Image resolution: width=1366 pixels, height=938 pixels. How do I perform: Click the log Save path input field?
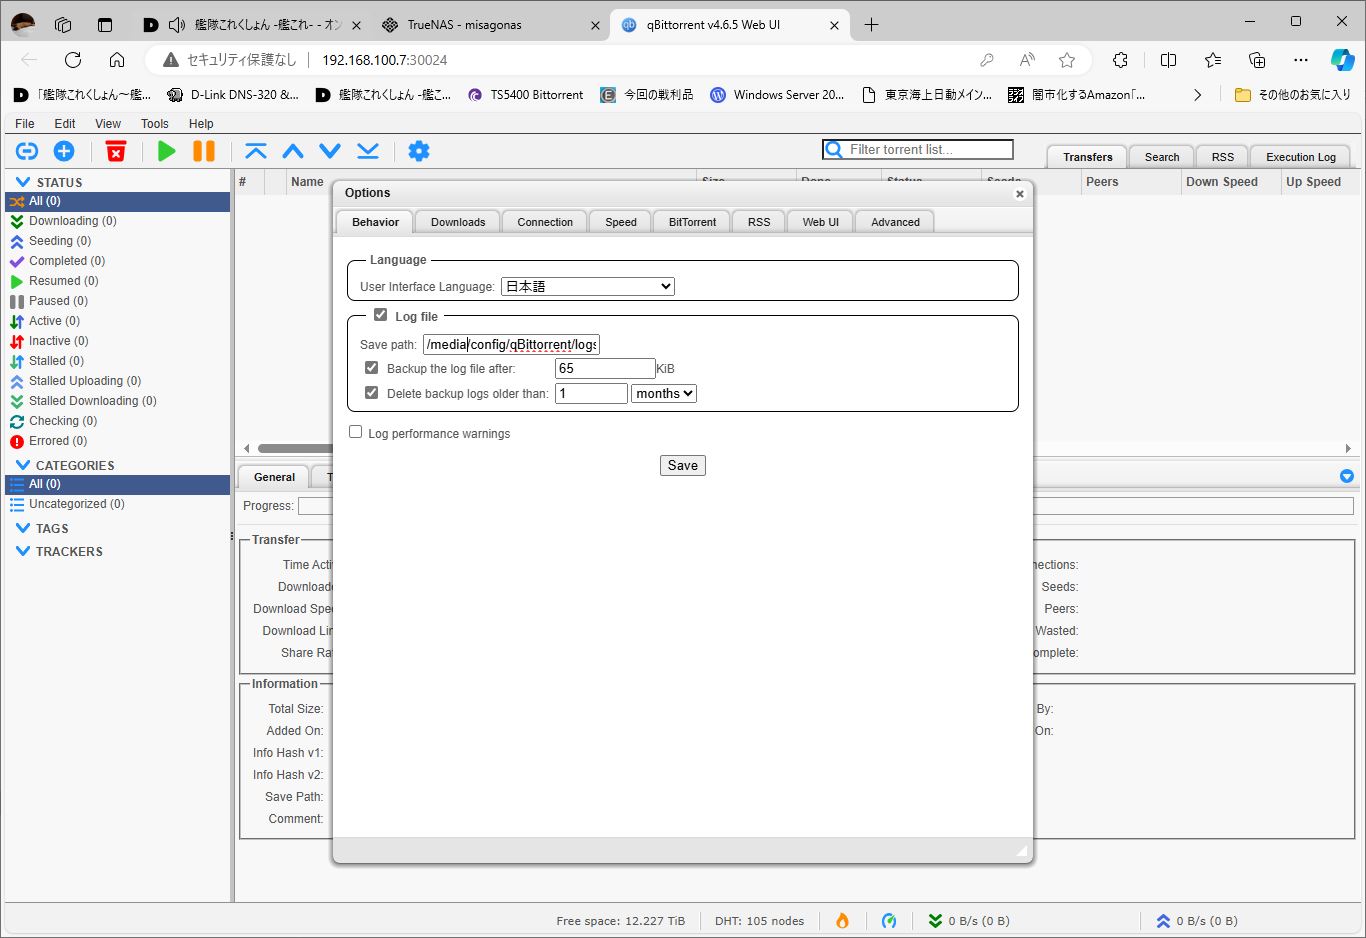(511, 344)
